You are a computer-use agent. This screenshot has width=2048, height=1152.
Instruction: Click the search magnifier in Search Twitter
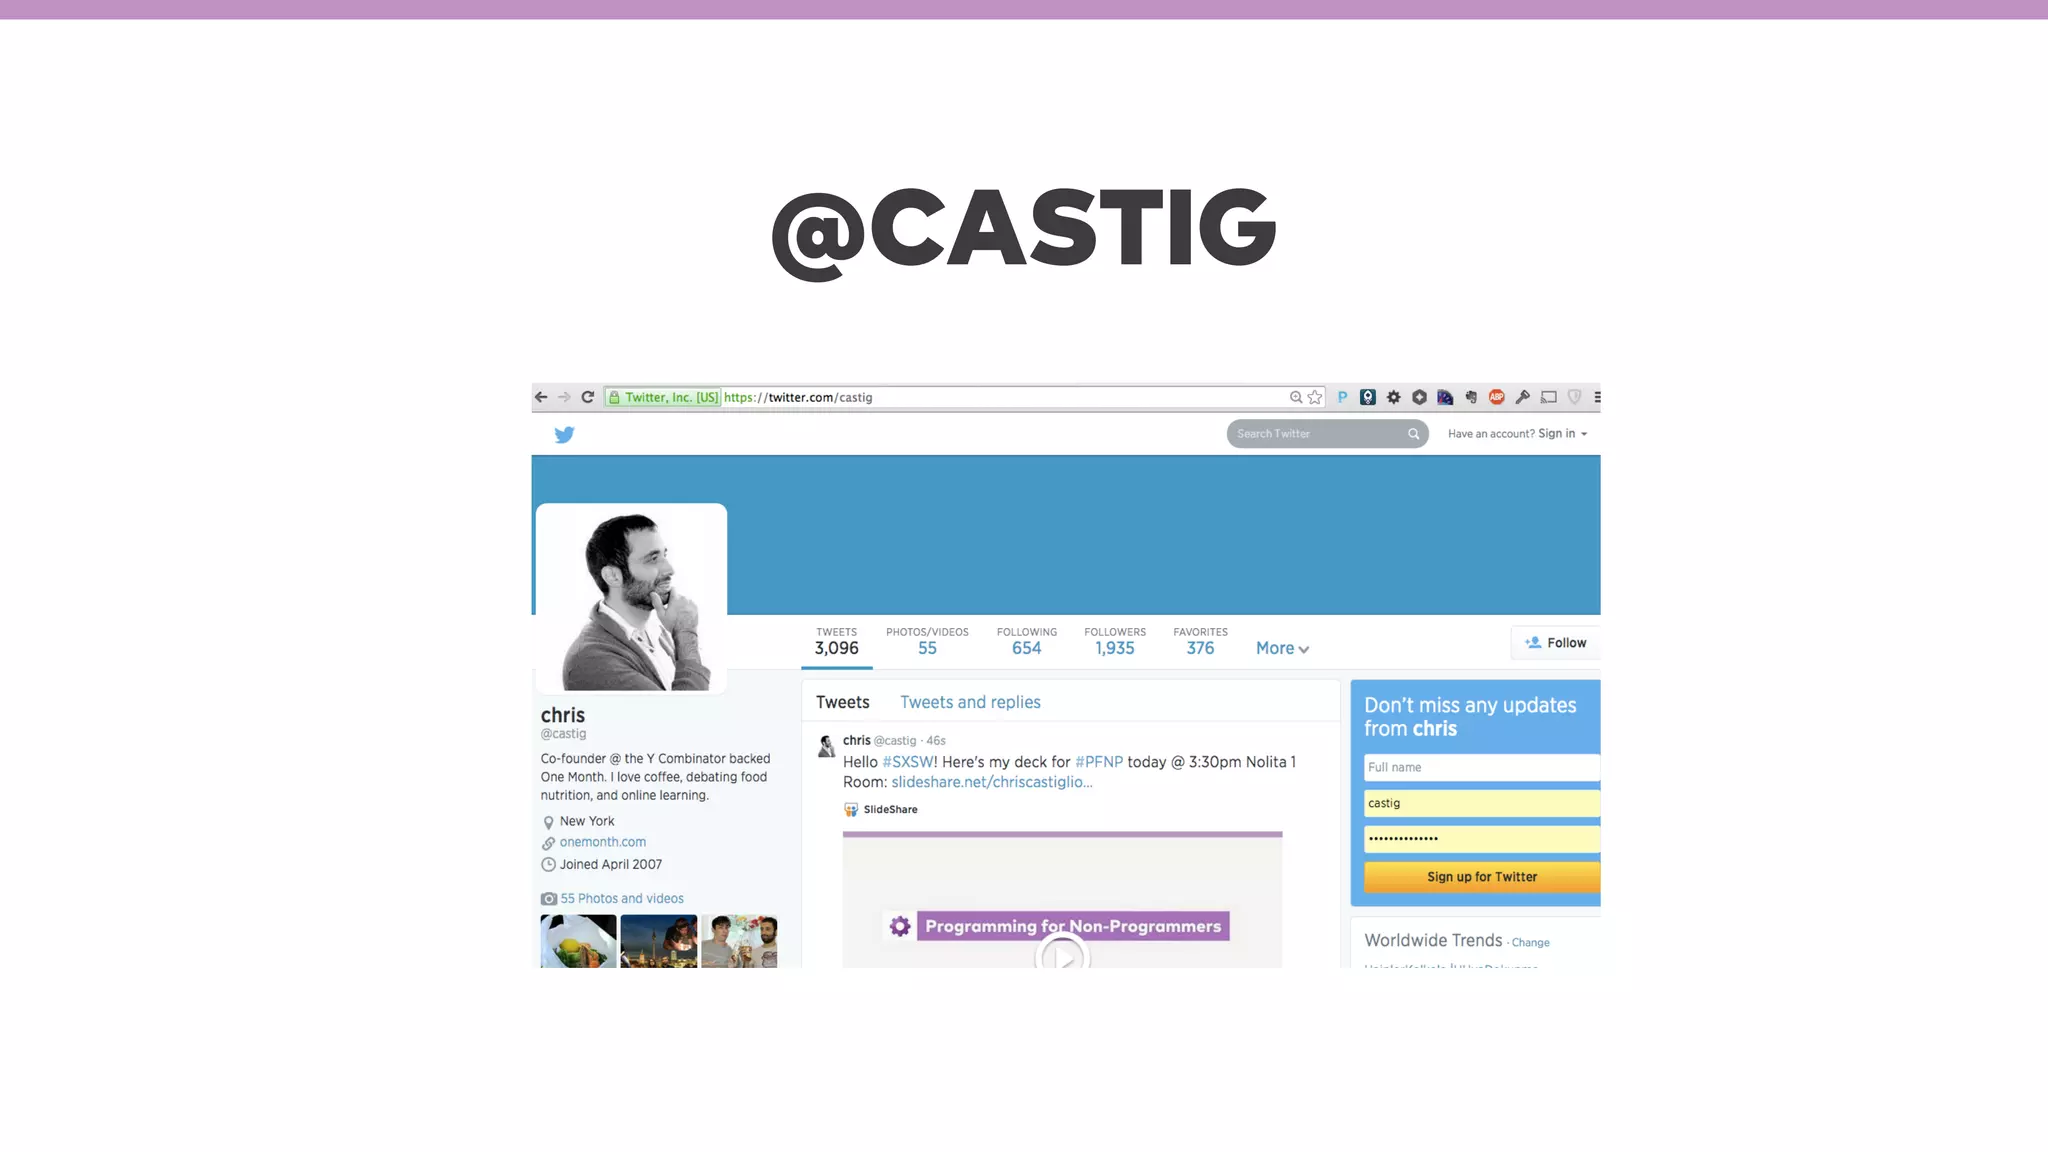1413,434
